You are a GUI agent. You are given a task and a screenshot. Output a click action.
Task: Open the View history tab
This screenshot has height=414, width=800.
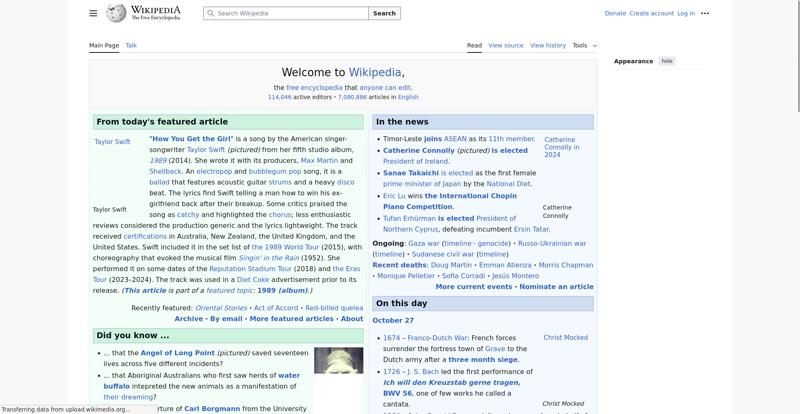click(548, 45)
